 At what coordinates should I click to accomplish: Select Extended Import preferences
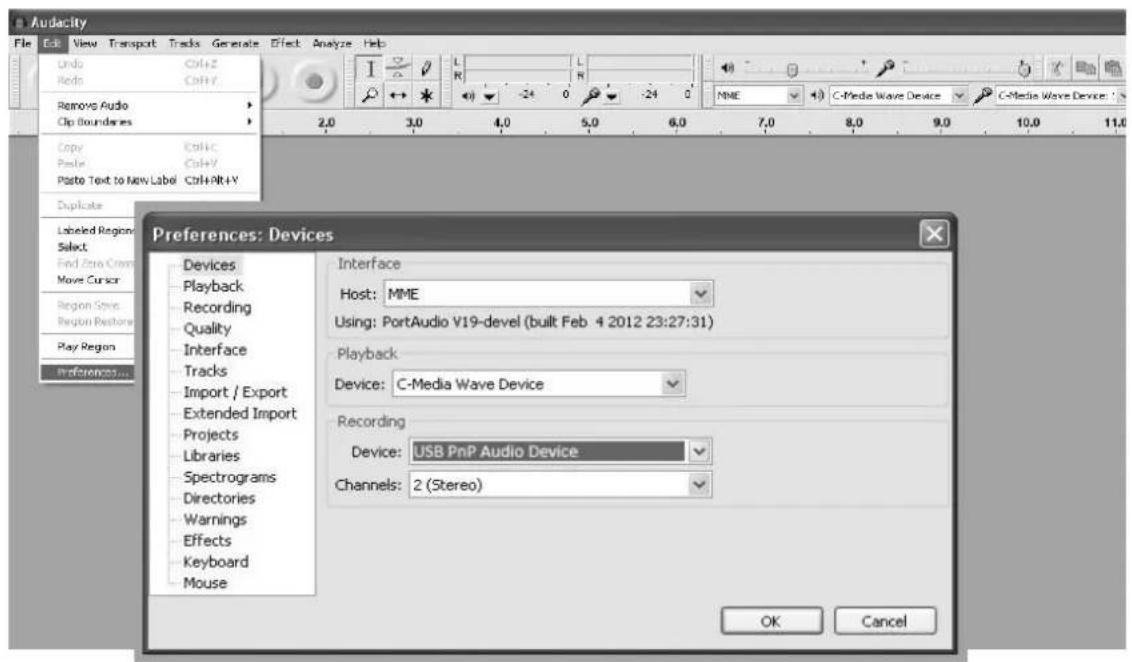coord(240,413)
